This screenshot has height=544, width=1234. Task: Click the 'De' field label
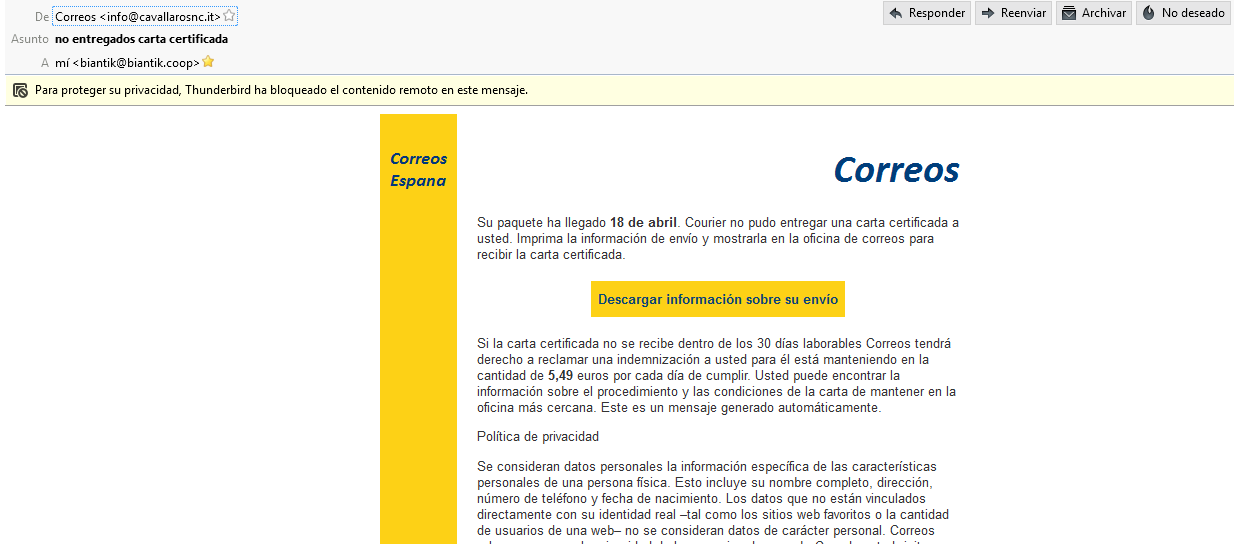(42, 17)
